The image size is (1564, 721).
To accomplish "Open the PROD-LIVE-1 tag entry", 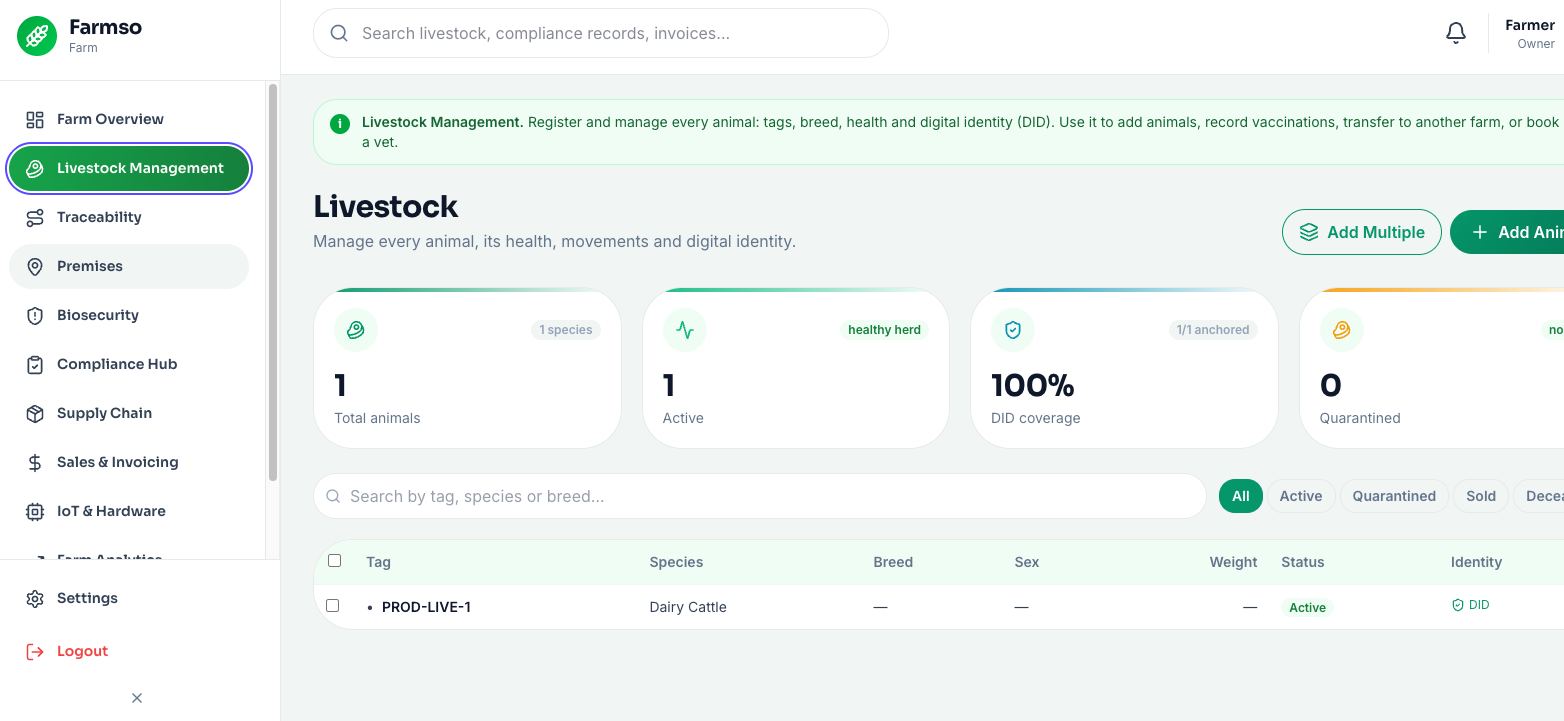I will 426,607.
